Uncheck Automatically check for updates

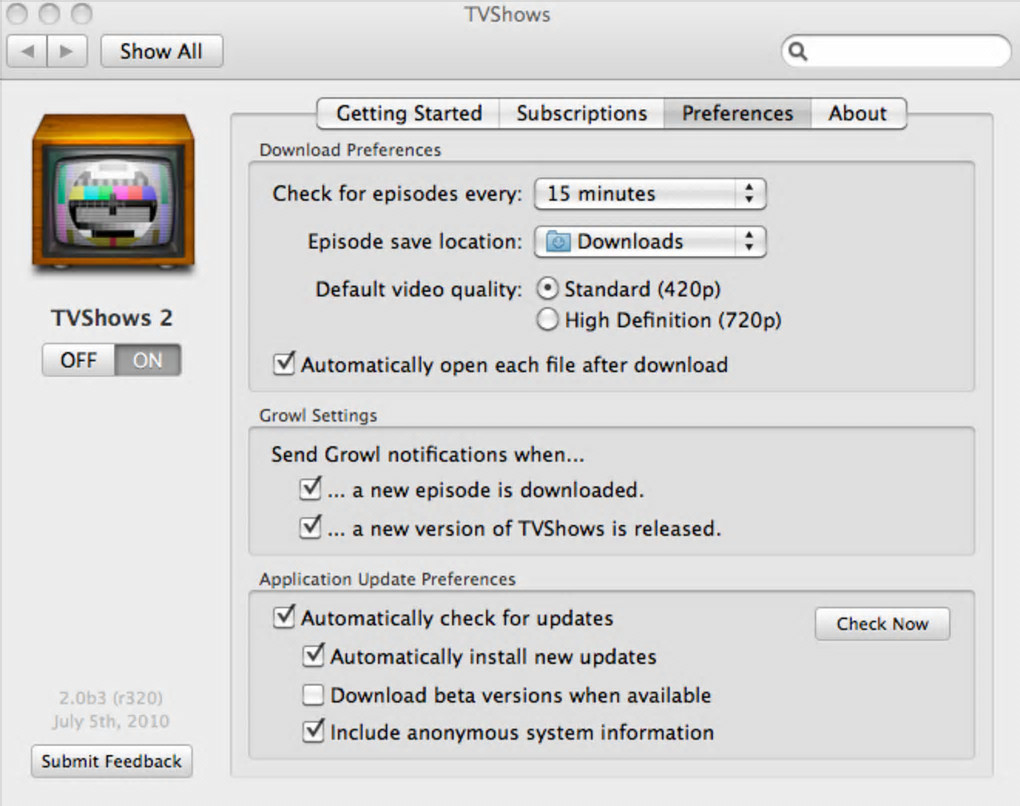[284, 616]
